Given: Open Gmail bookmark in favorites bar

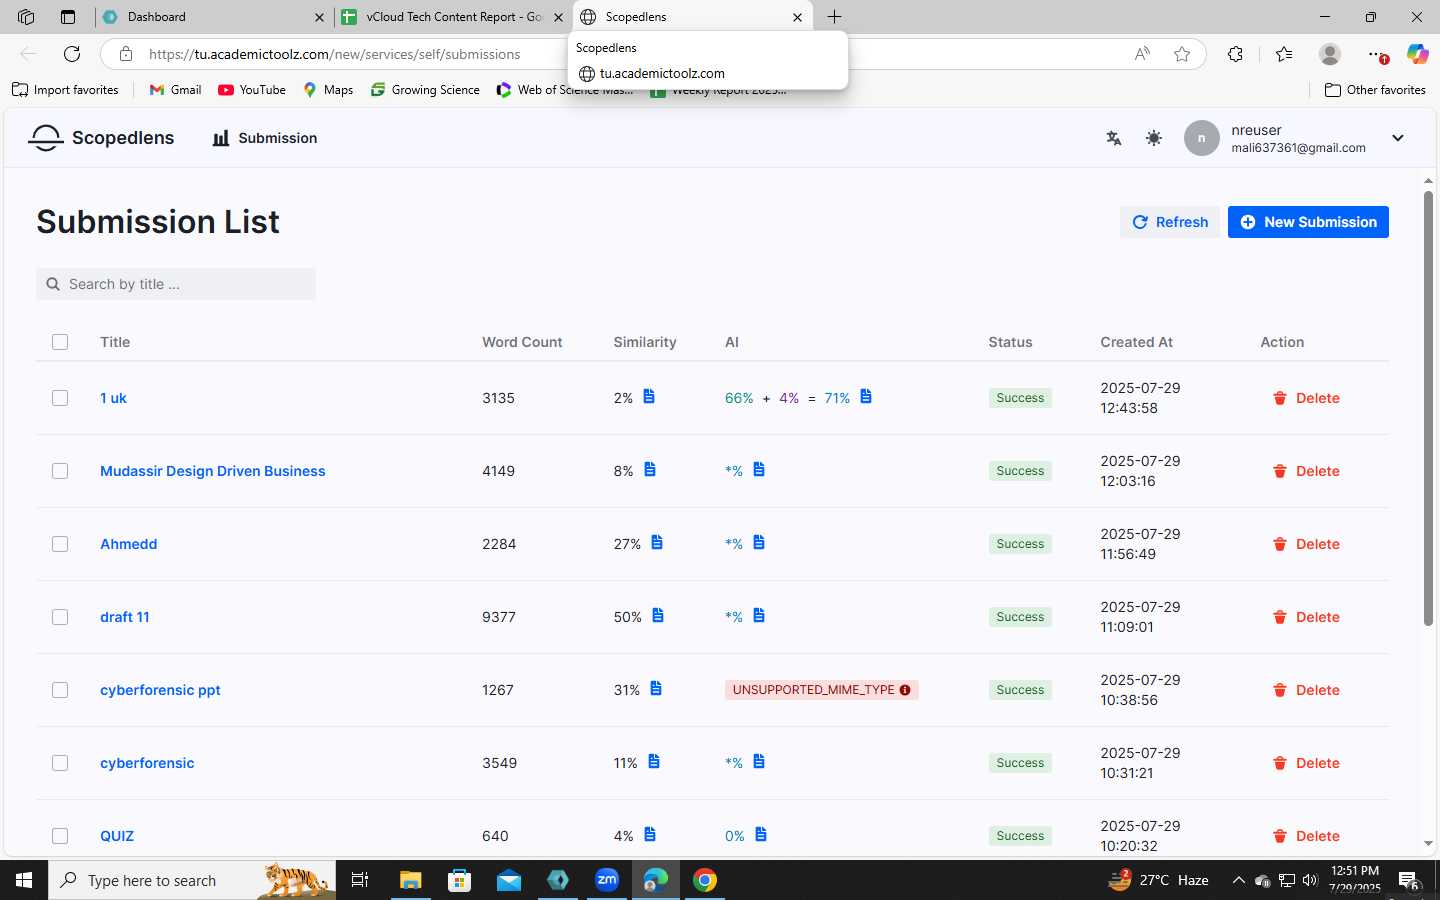Looking at the screenshot, I should click(175, 90).
